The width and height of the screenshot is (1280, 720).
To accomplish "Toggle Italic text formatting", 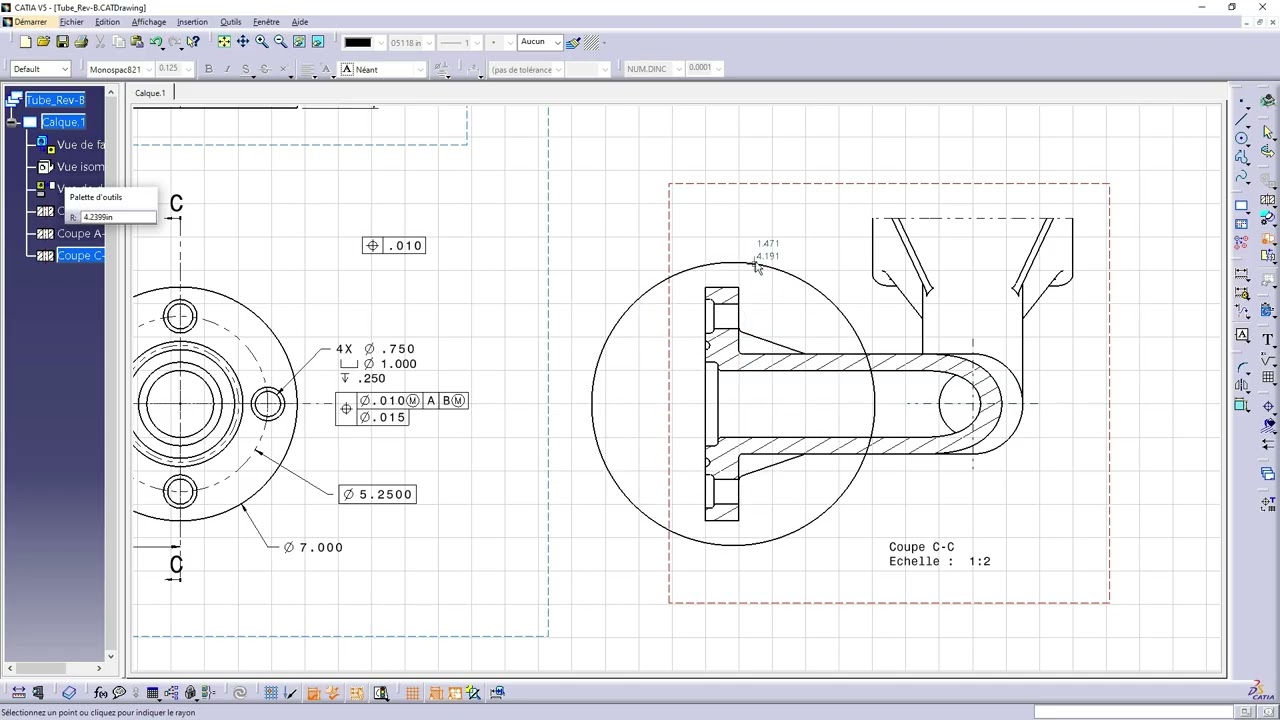I will pyautogui.click(x=227, y=69).
